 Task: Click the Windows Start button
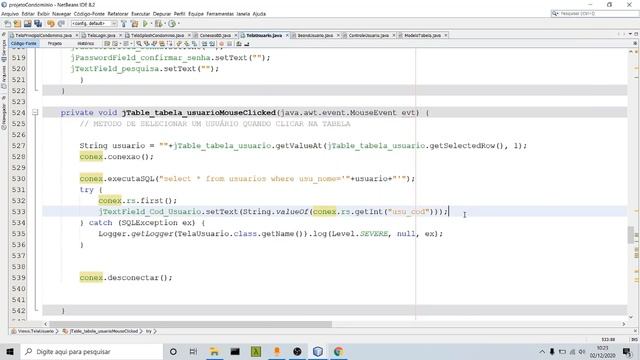pos(10,351)
